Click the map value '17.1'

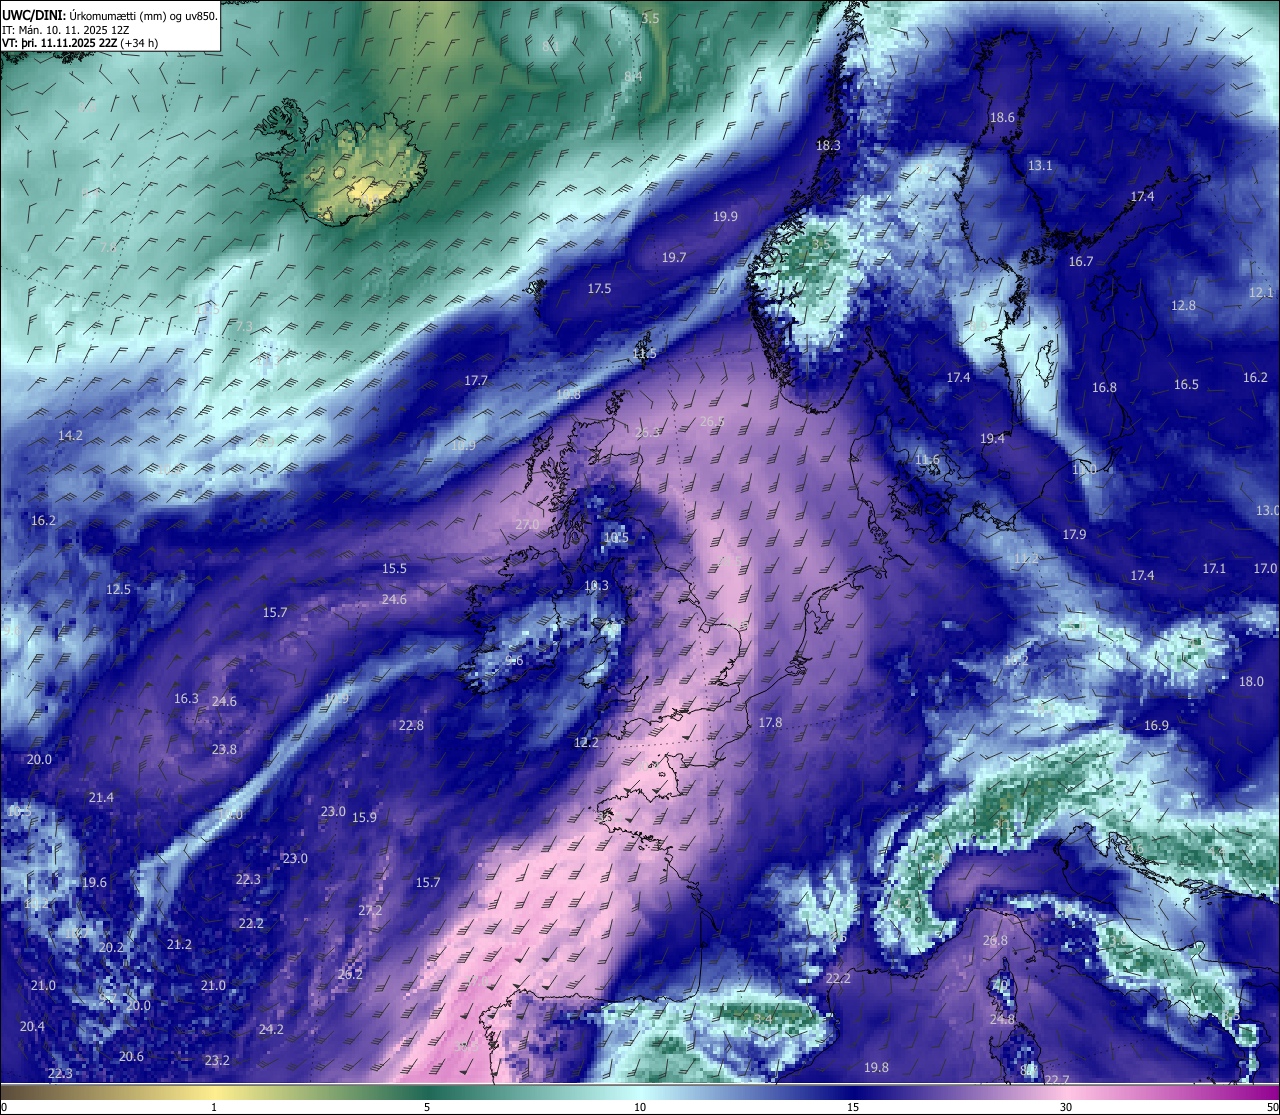coord(1214,568)
